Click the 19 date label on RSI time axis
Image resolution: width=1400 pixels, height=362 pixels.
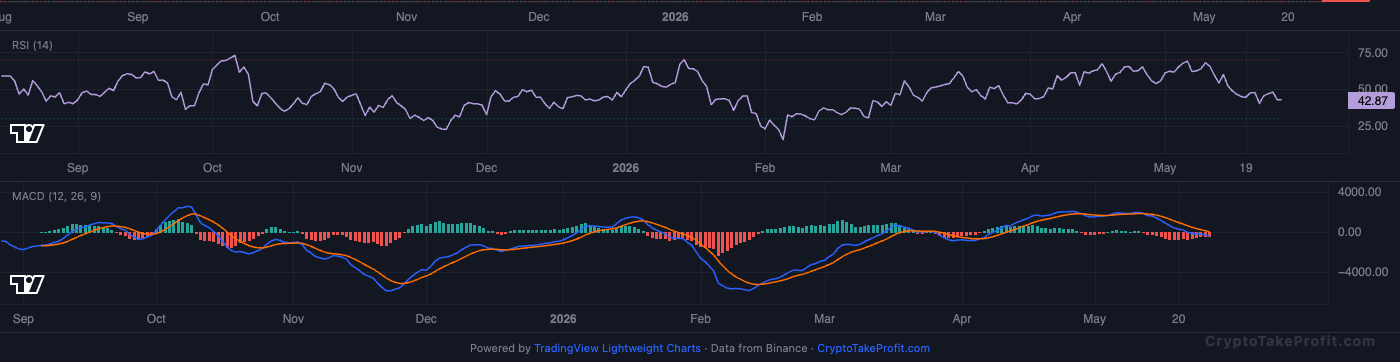point(1245,168)
